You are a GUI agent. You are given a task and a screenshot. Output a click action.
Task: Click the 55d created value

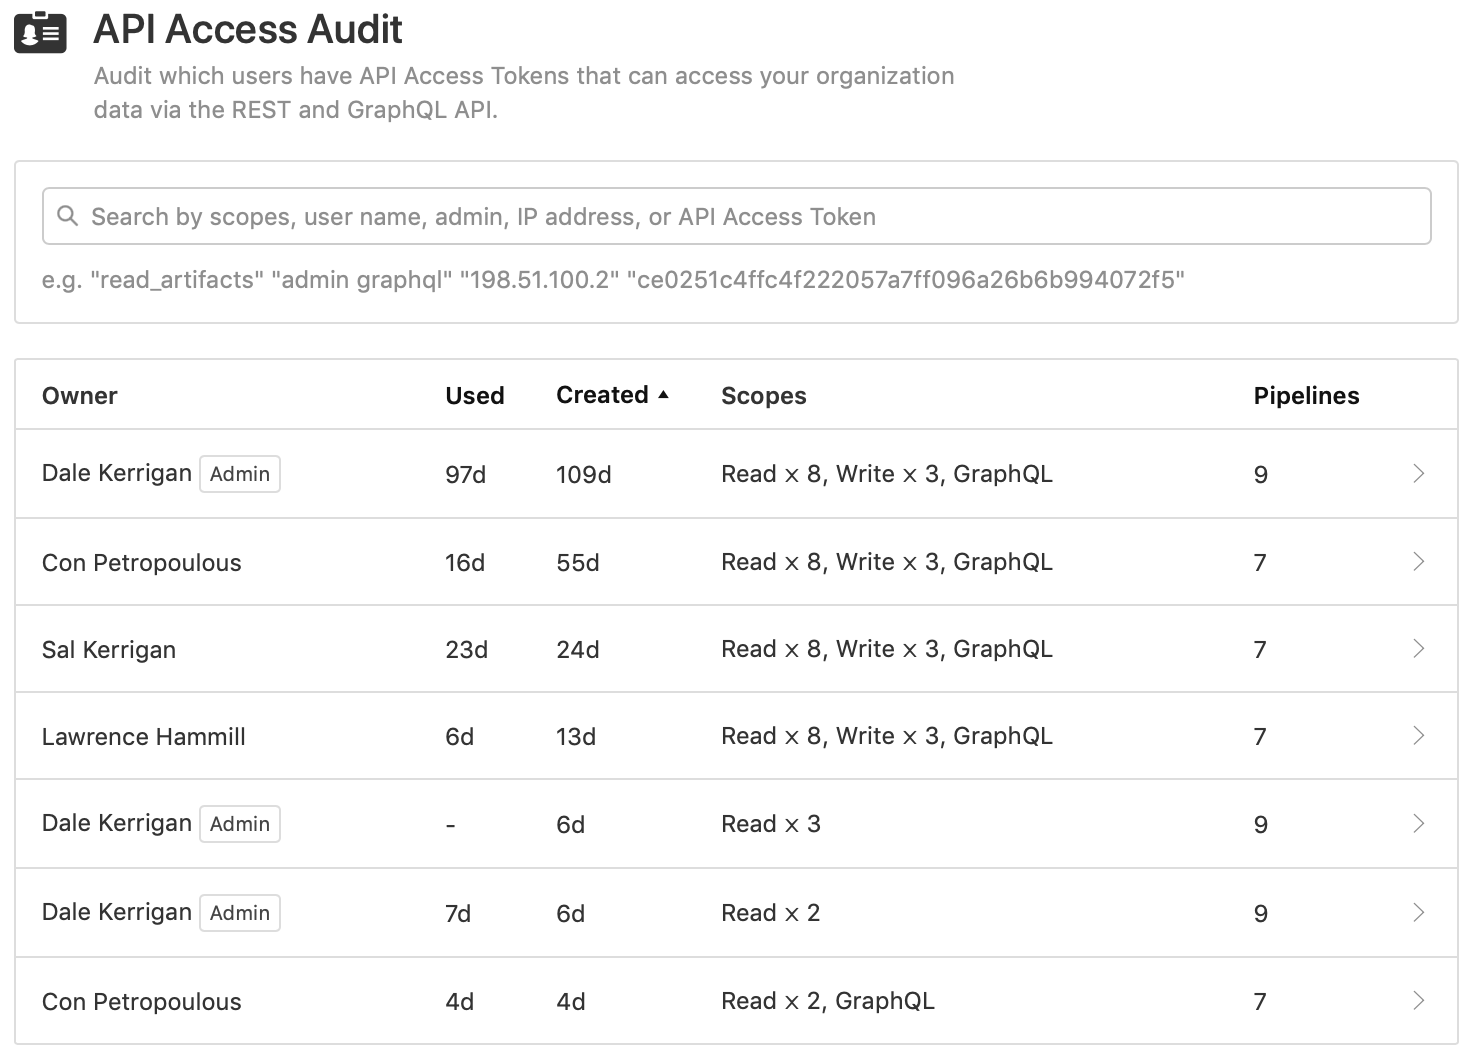pos(578,563)
